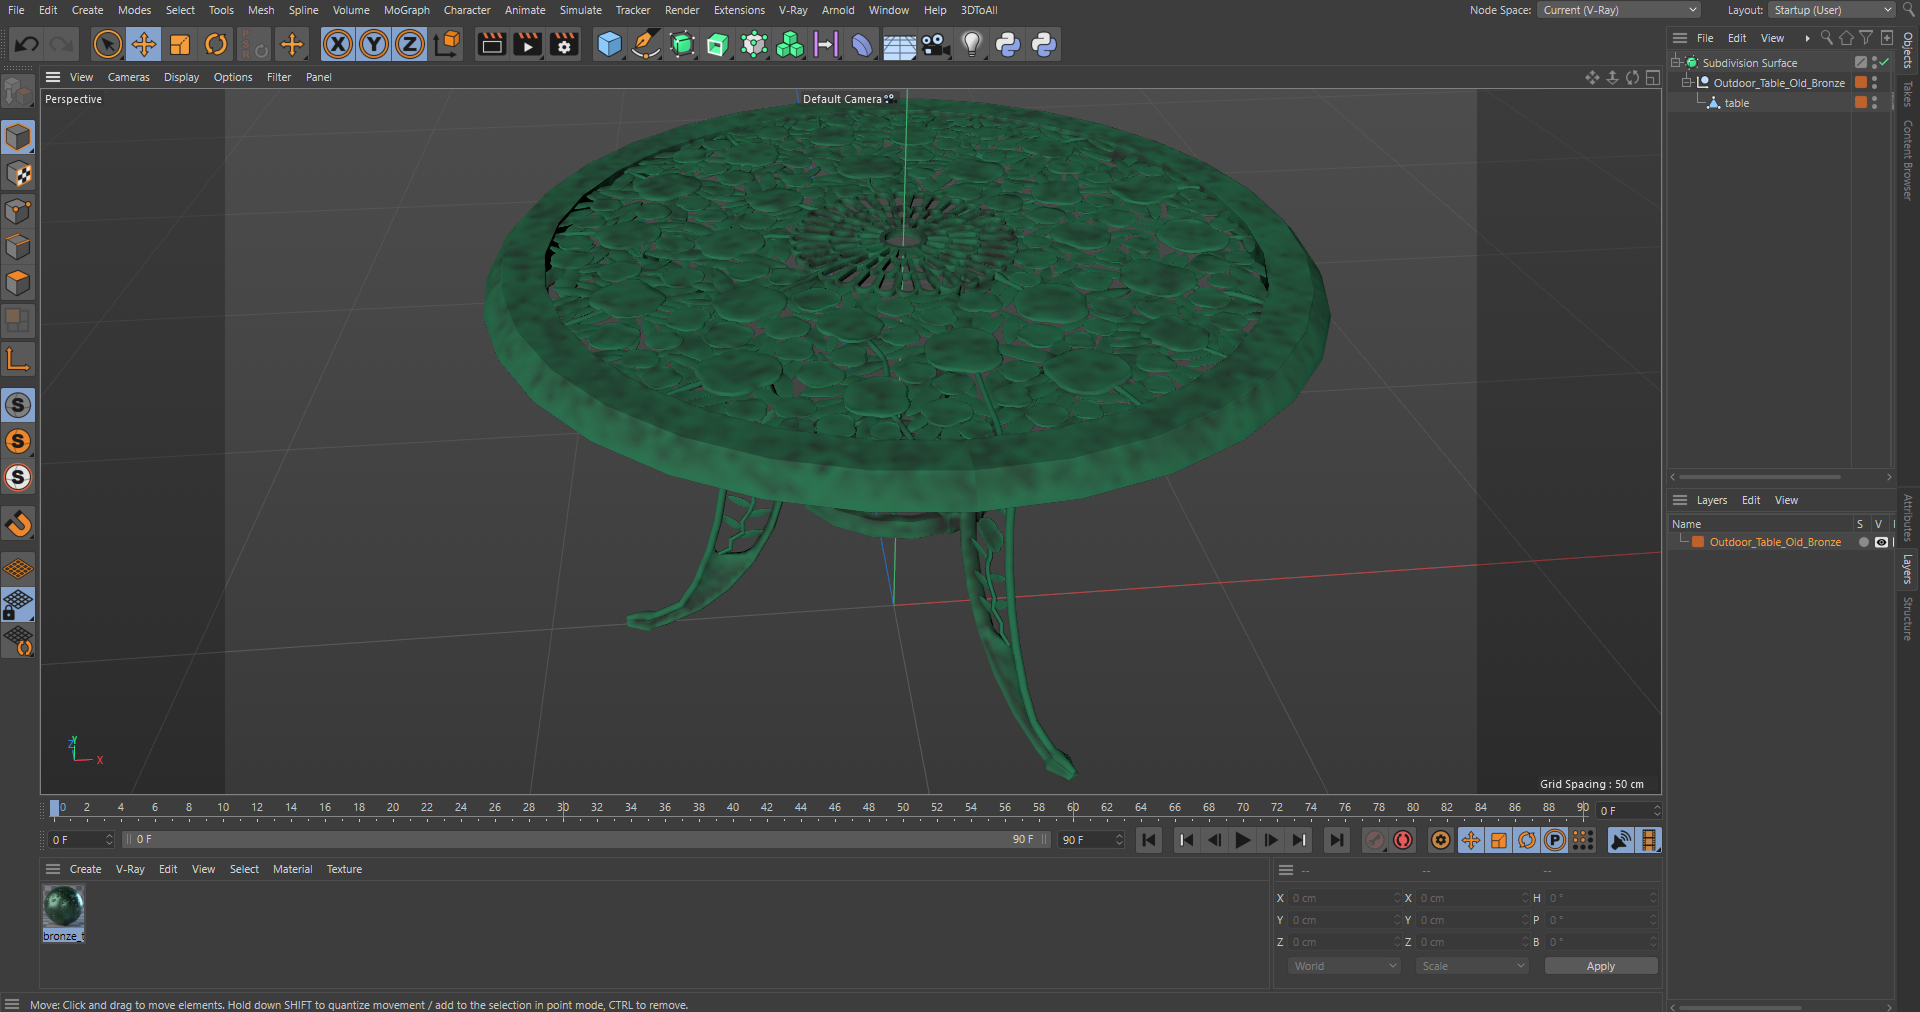Viewport: 1920px width, 1012px height.
Task: Render to Picture Viewer
Action: [527, 44]
